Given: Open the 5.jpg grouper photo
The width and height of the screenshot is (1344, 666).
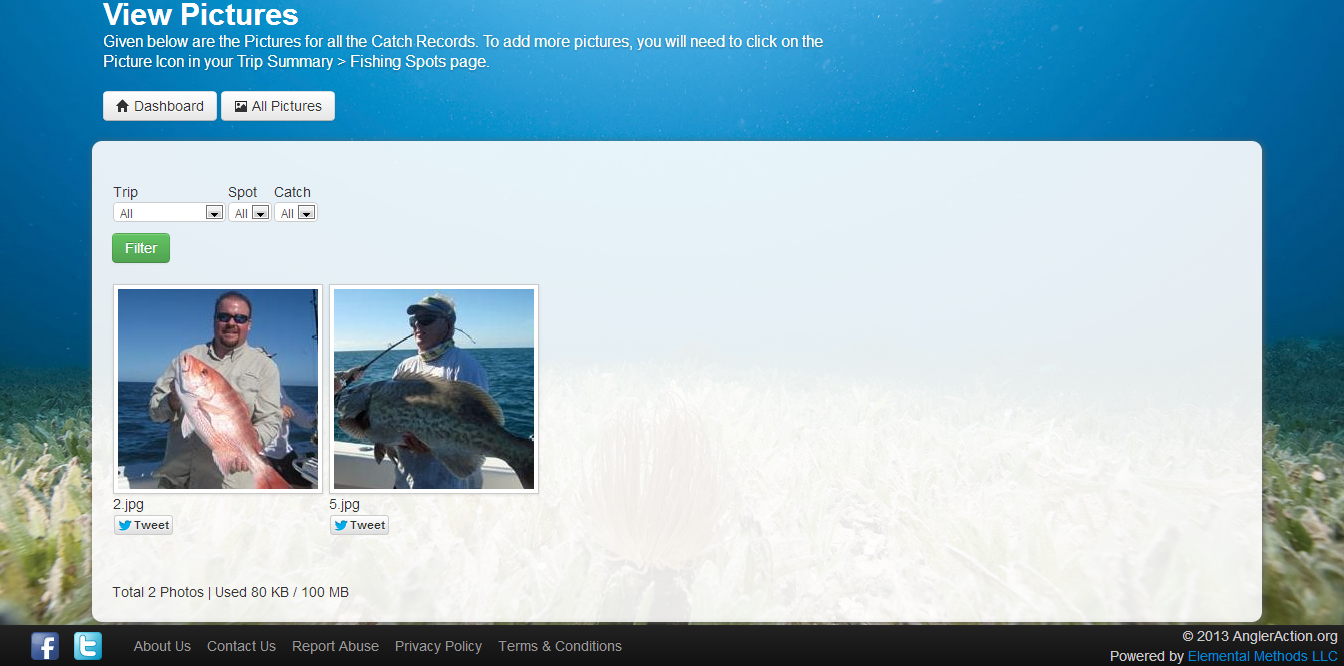Looking at the screenshot, I should 434,389.
